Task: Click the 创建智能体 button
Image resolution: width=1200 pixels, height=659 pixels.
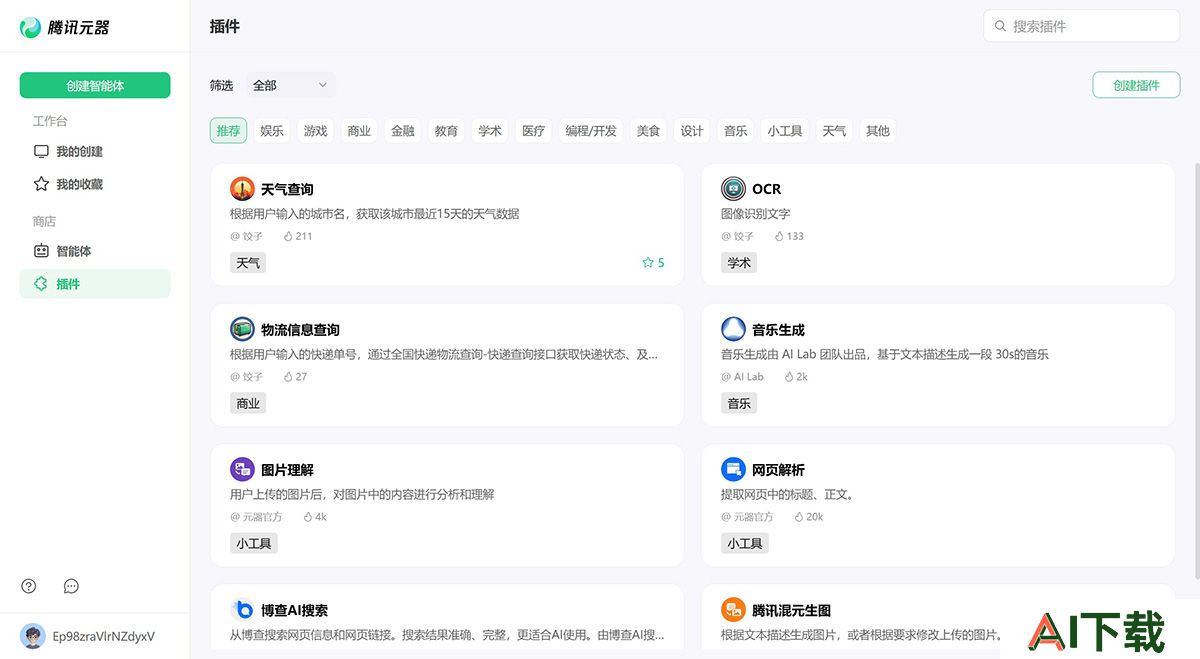Action: pos(95,85)
